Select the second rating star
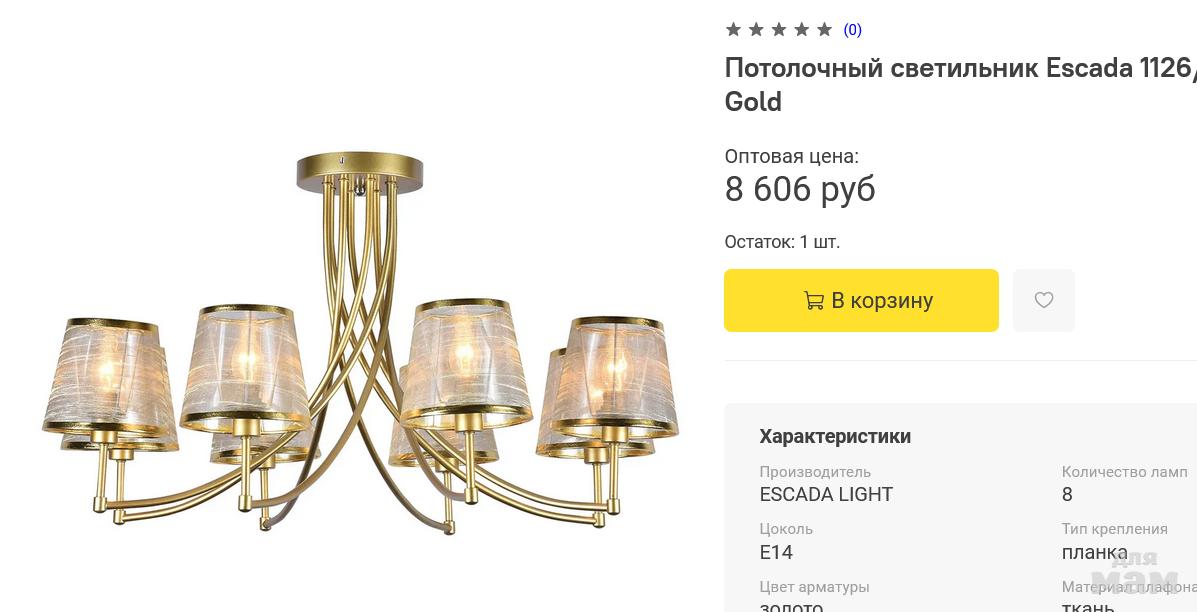This screenshot has height=612, width=1197. click(x=756, y=30)
